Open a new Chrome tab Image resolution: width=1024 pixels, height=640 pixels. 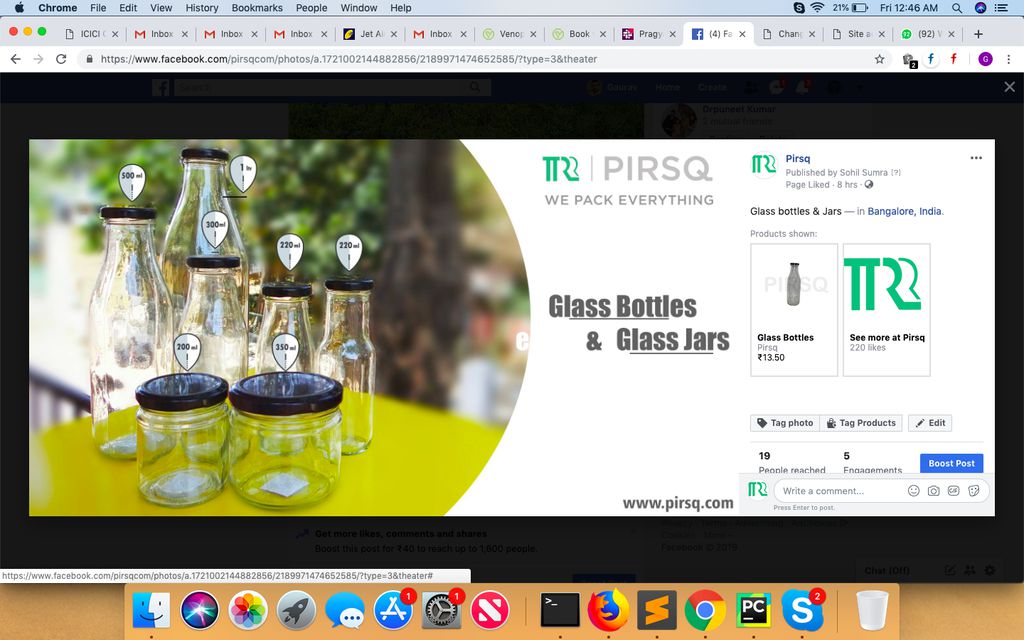point(978,34)
